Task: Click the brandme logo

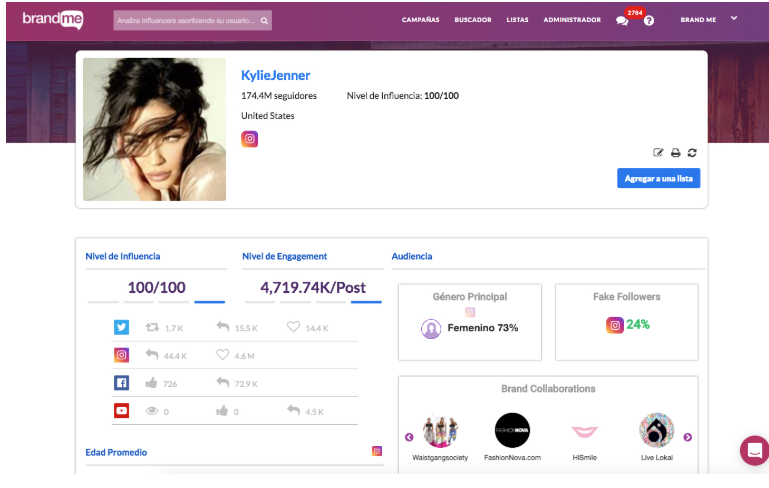Action: (x=53, y=20)
